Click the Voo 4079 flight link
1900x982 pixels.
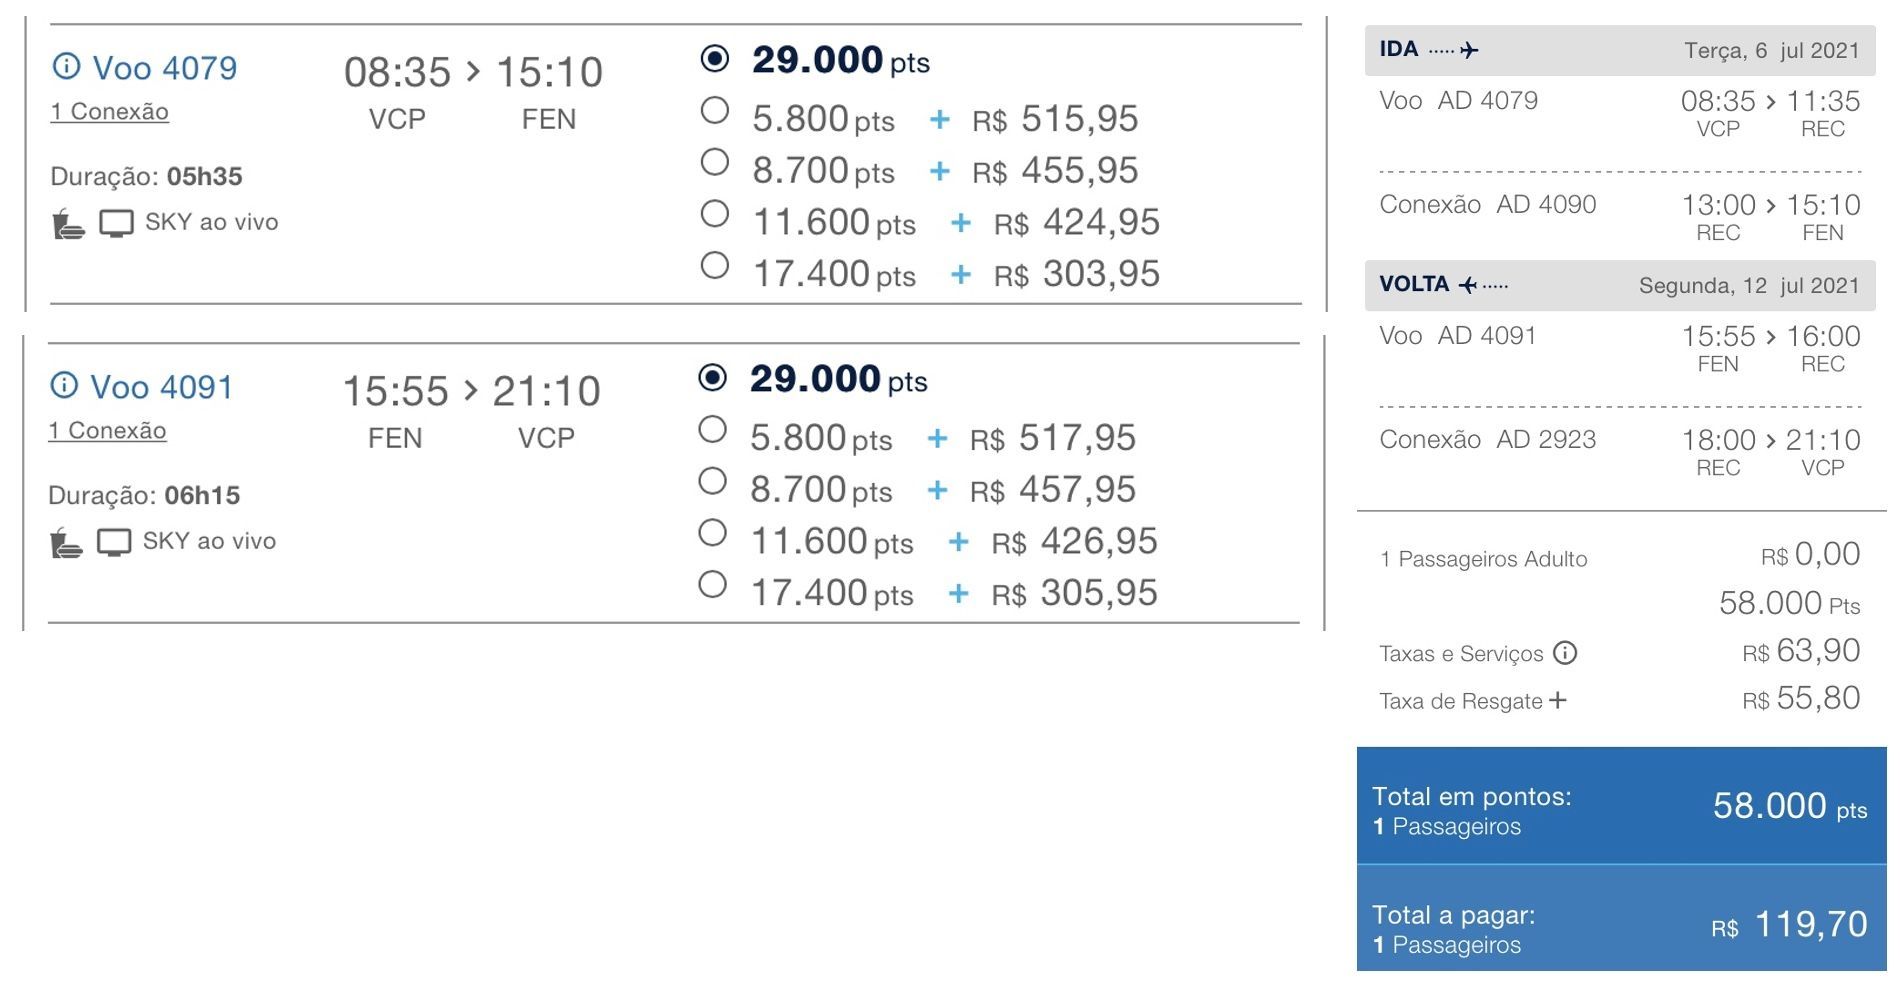click(x=164, y=68)
